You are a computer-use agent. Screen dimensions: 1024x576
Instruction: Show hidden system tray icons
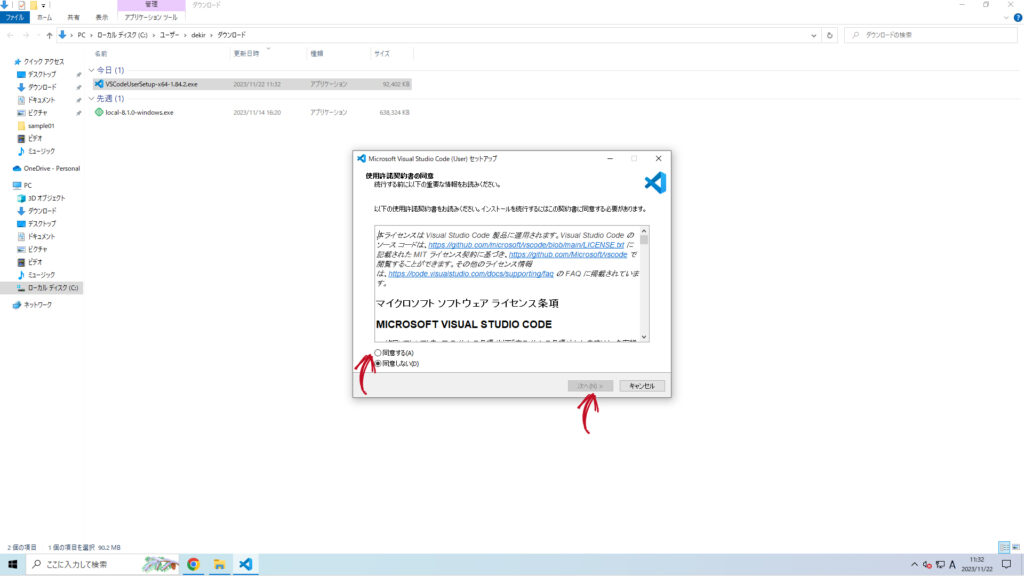click(x=914, y=565)
